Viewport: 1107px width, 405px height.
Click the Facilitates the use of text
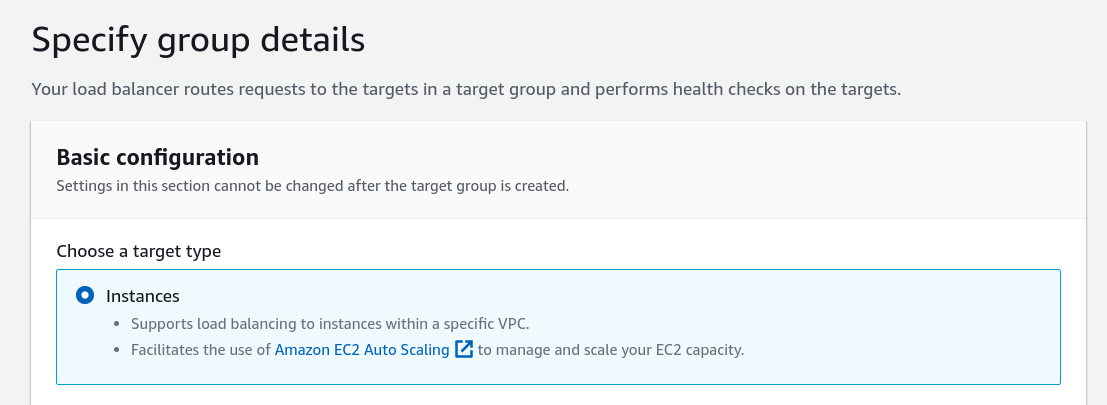pos(201,350)
